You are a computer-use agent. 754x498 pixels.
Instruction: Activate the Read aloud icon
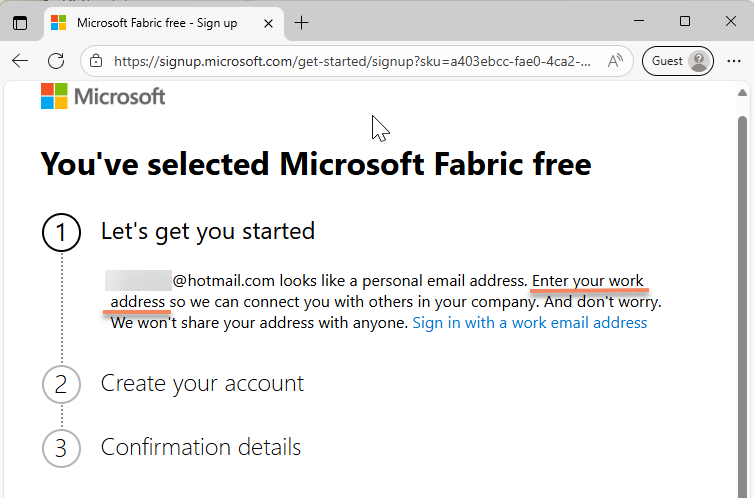click(x=616, y=61)
